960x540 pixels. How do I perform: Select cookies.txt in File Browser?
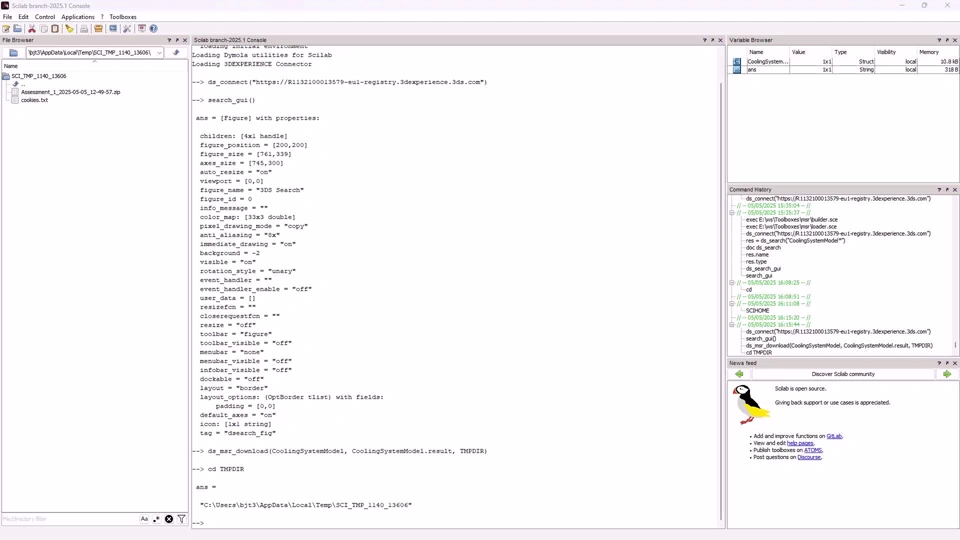[x=34, y=100]
